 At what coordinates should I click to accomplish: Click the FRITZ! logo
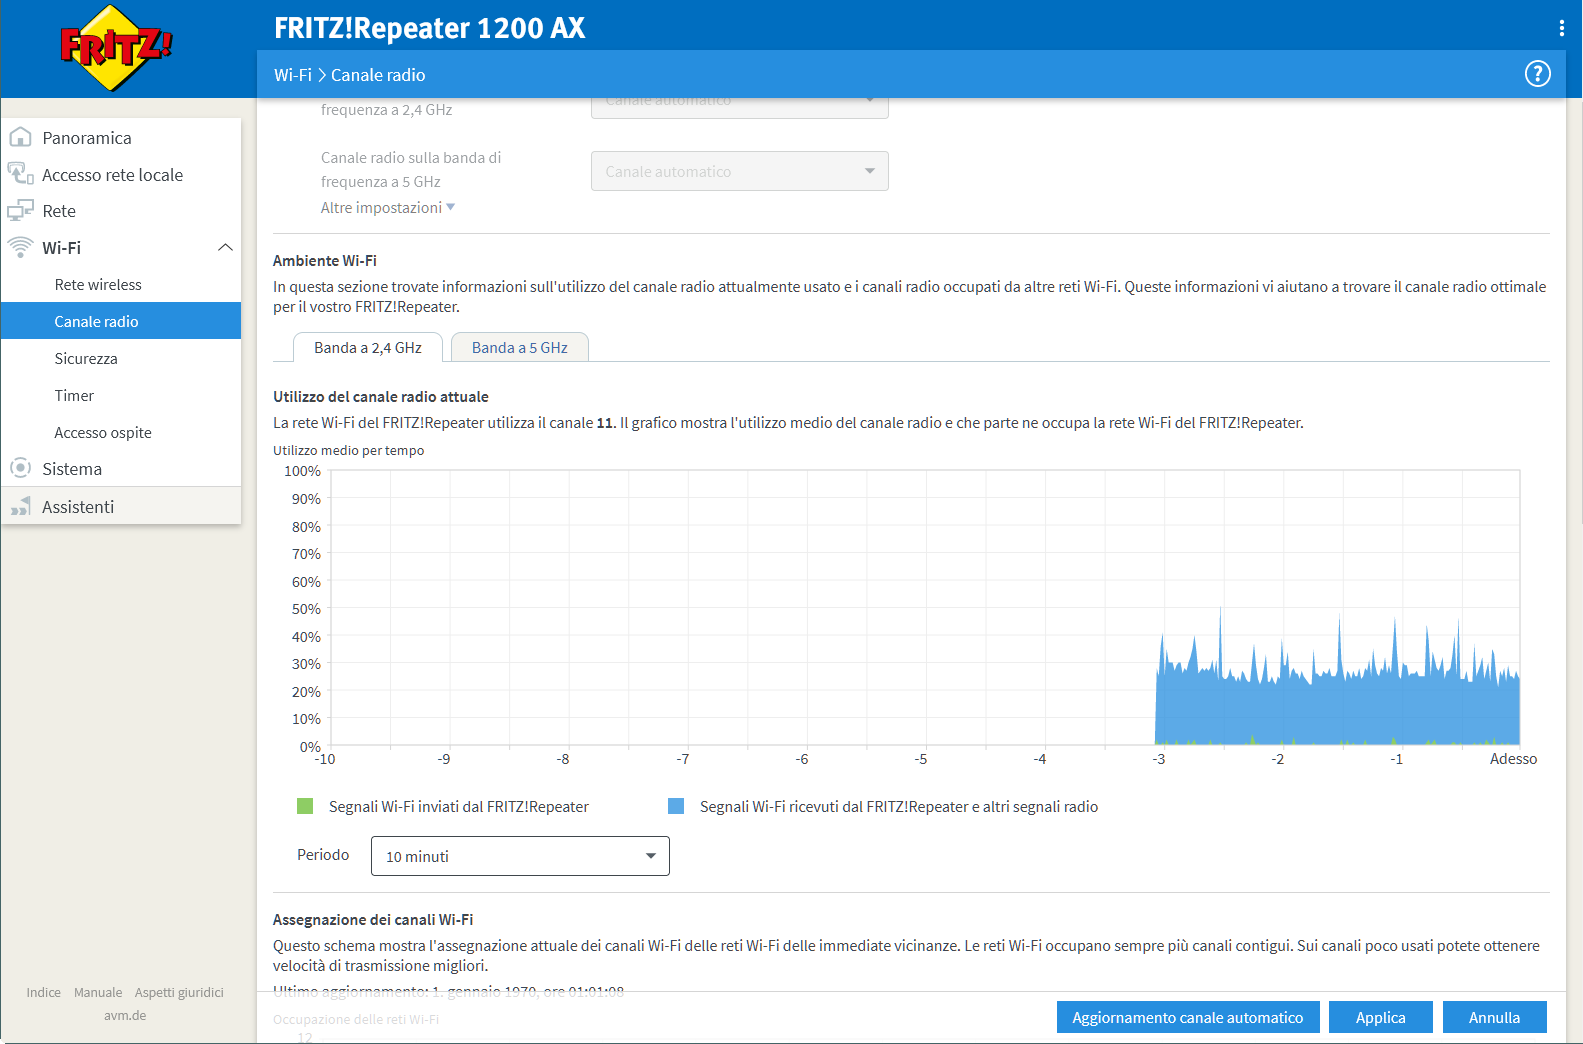coord(117,47)
